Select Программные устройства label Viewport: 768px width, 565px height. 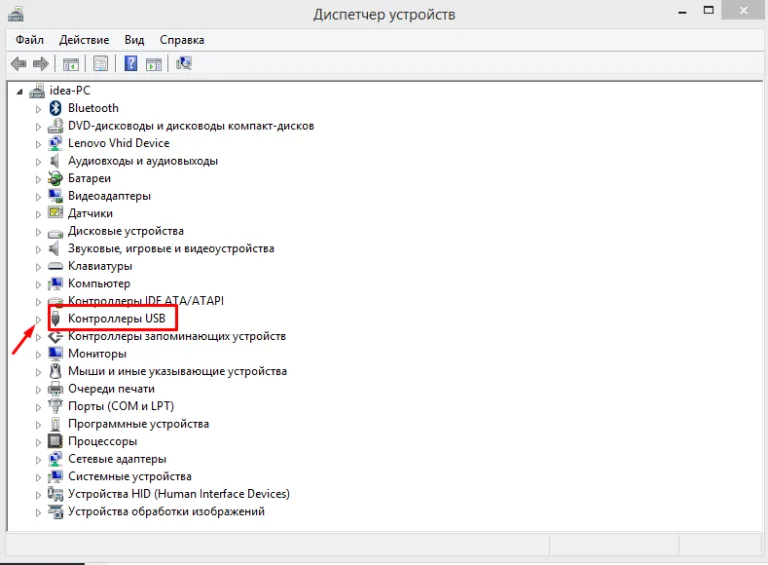(139, 424)
